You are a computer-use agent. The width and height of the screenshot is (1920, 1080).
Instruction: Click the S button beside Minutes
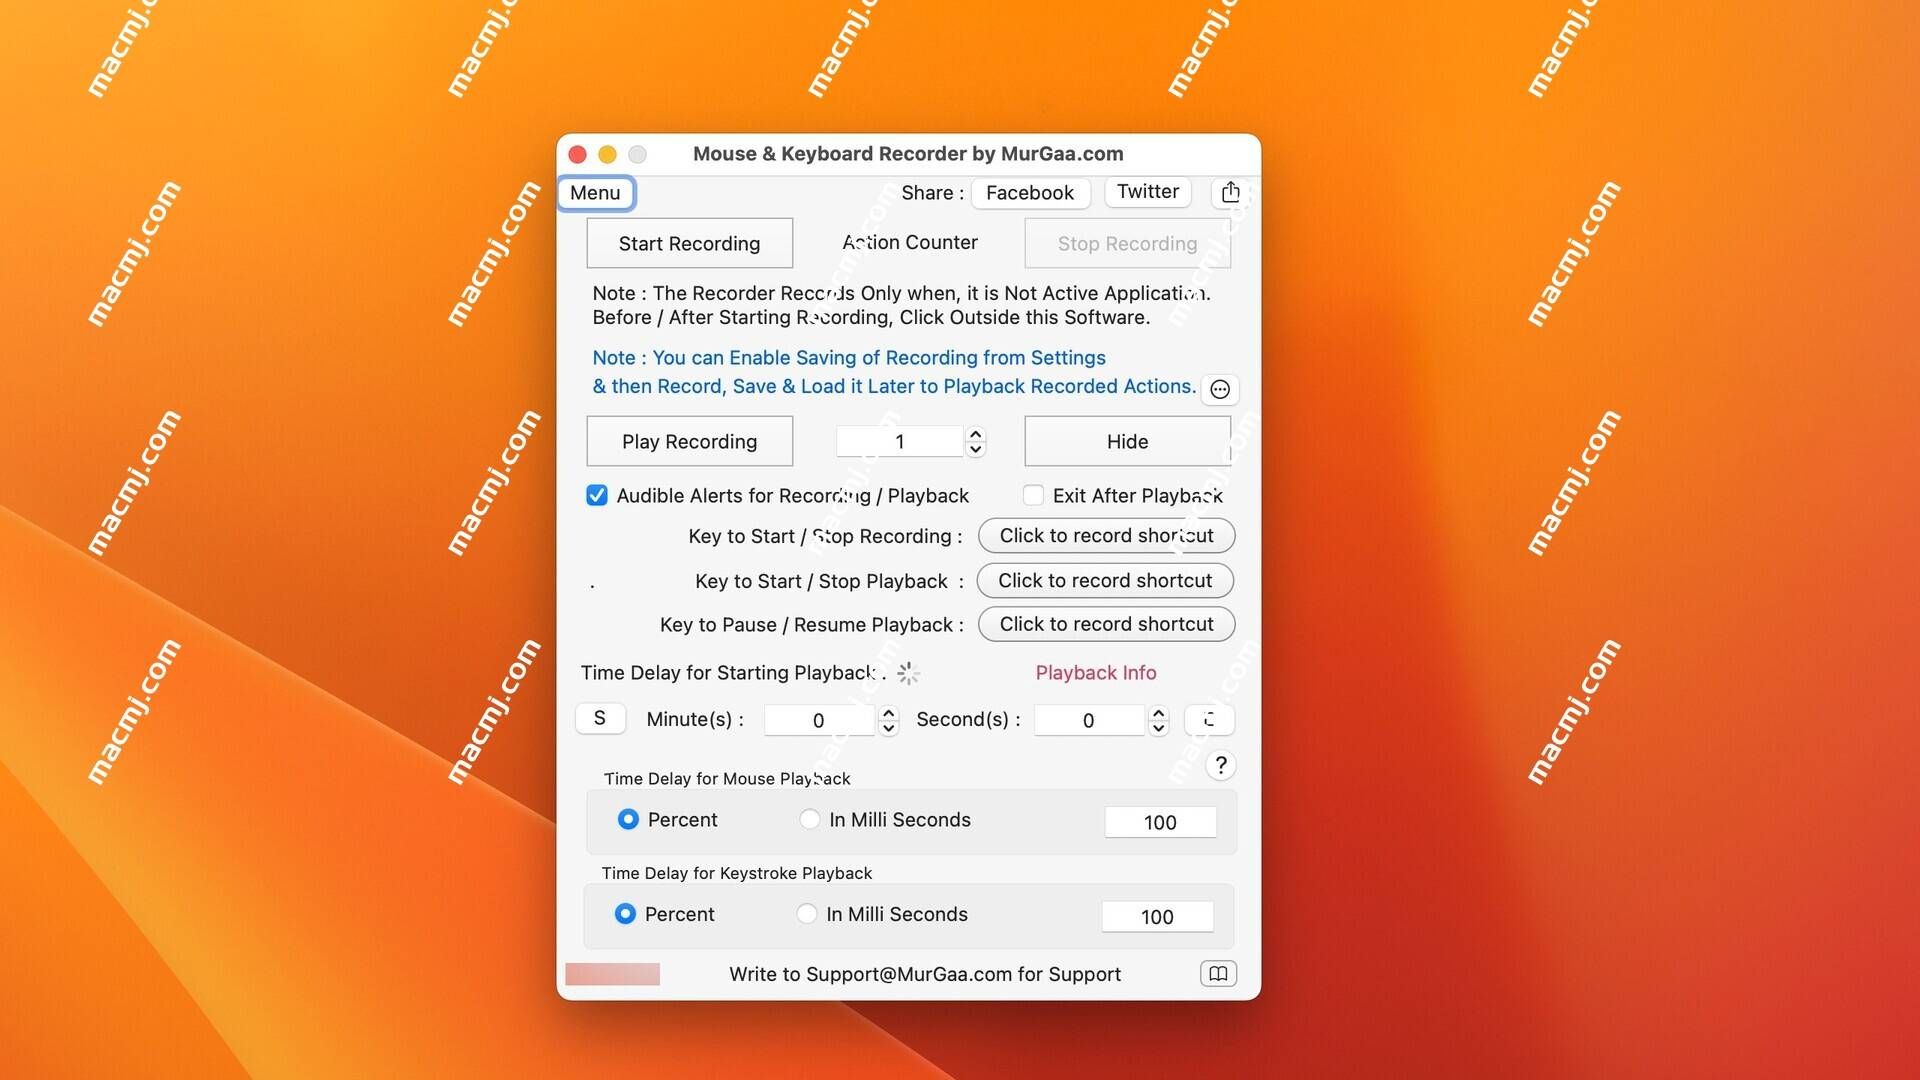(x=600, y=718)
